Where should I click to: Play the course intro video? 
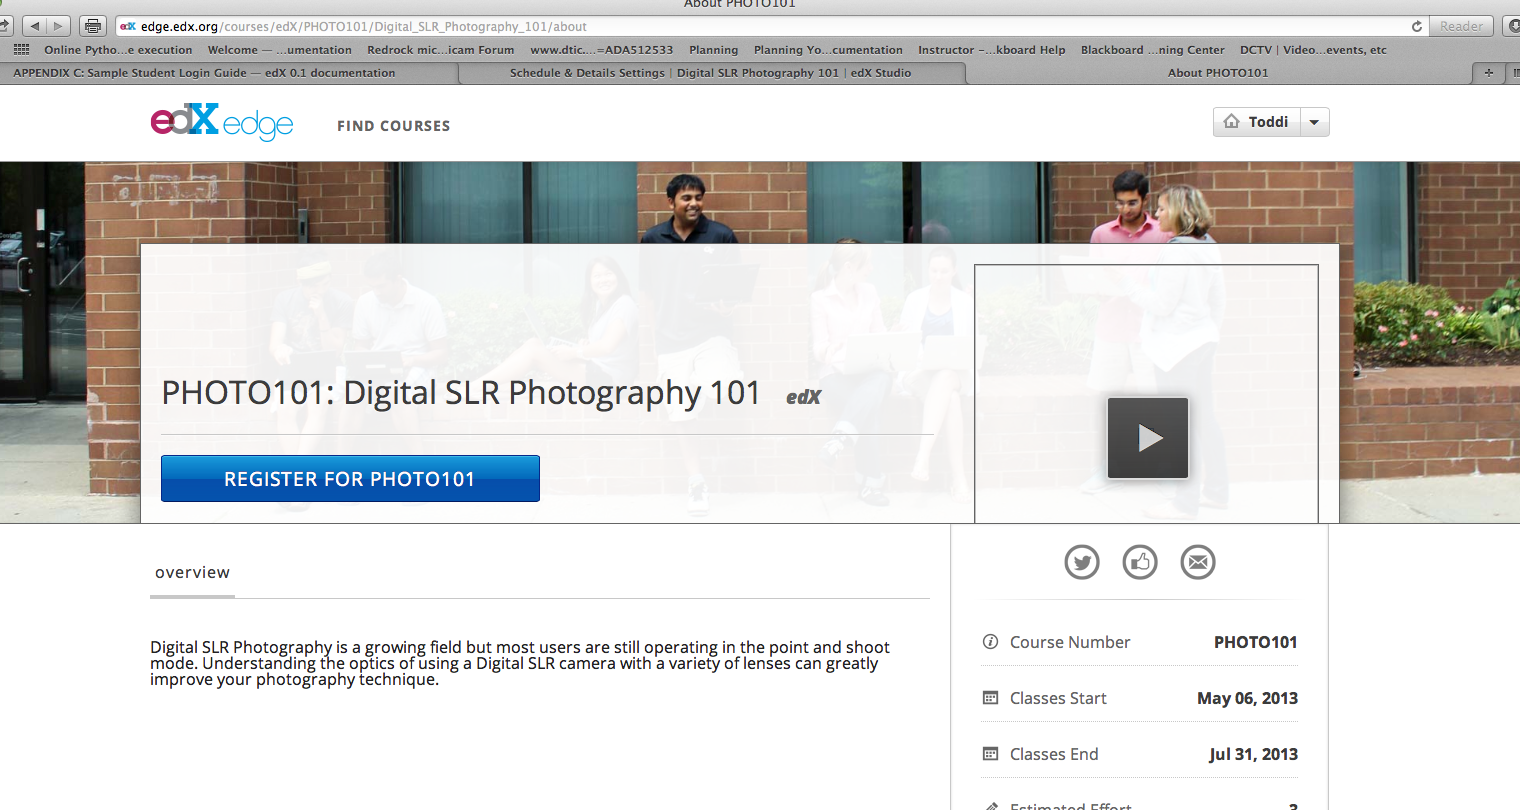click(x=1147, y=438)
